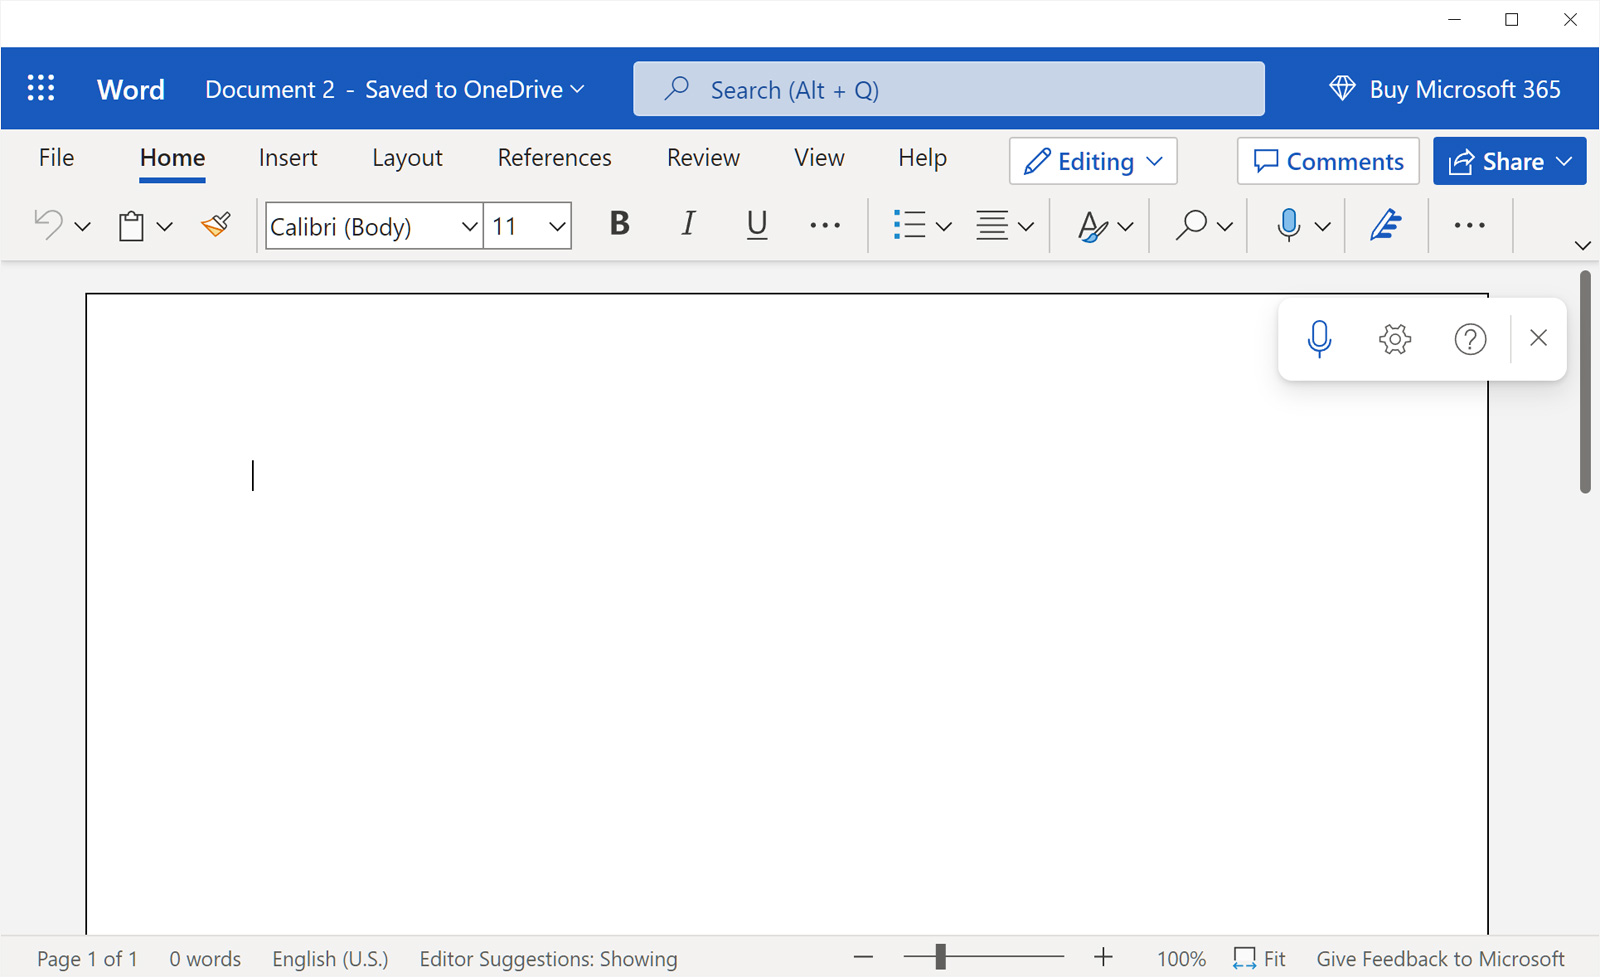Click the Word app name
This screenshot has width=1600, height=977.
[131, 89]
